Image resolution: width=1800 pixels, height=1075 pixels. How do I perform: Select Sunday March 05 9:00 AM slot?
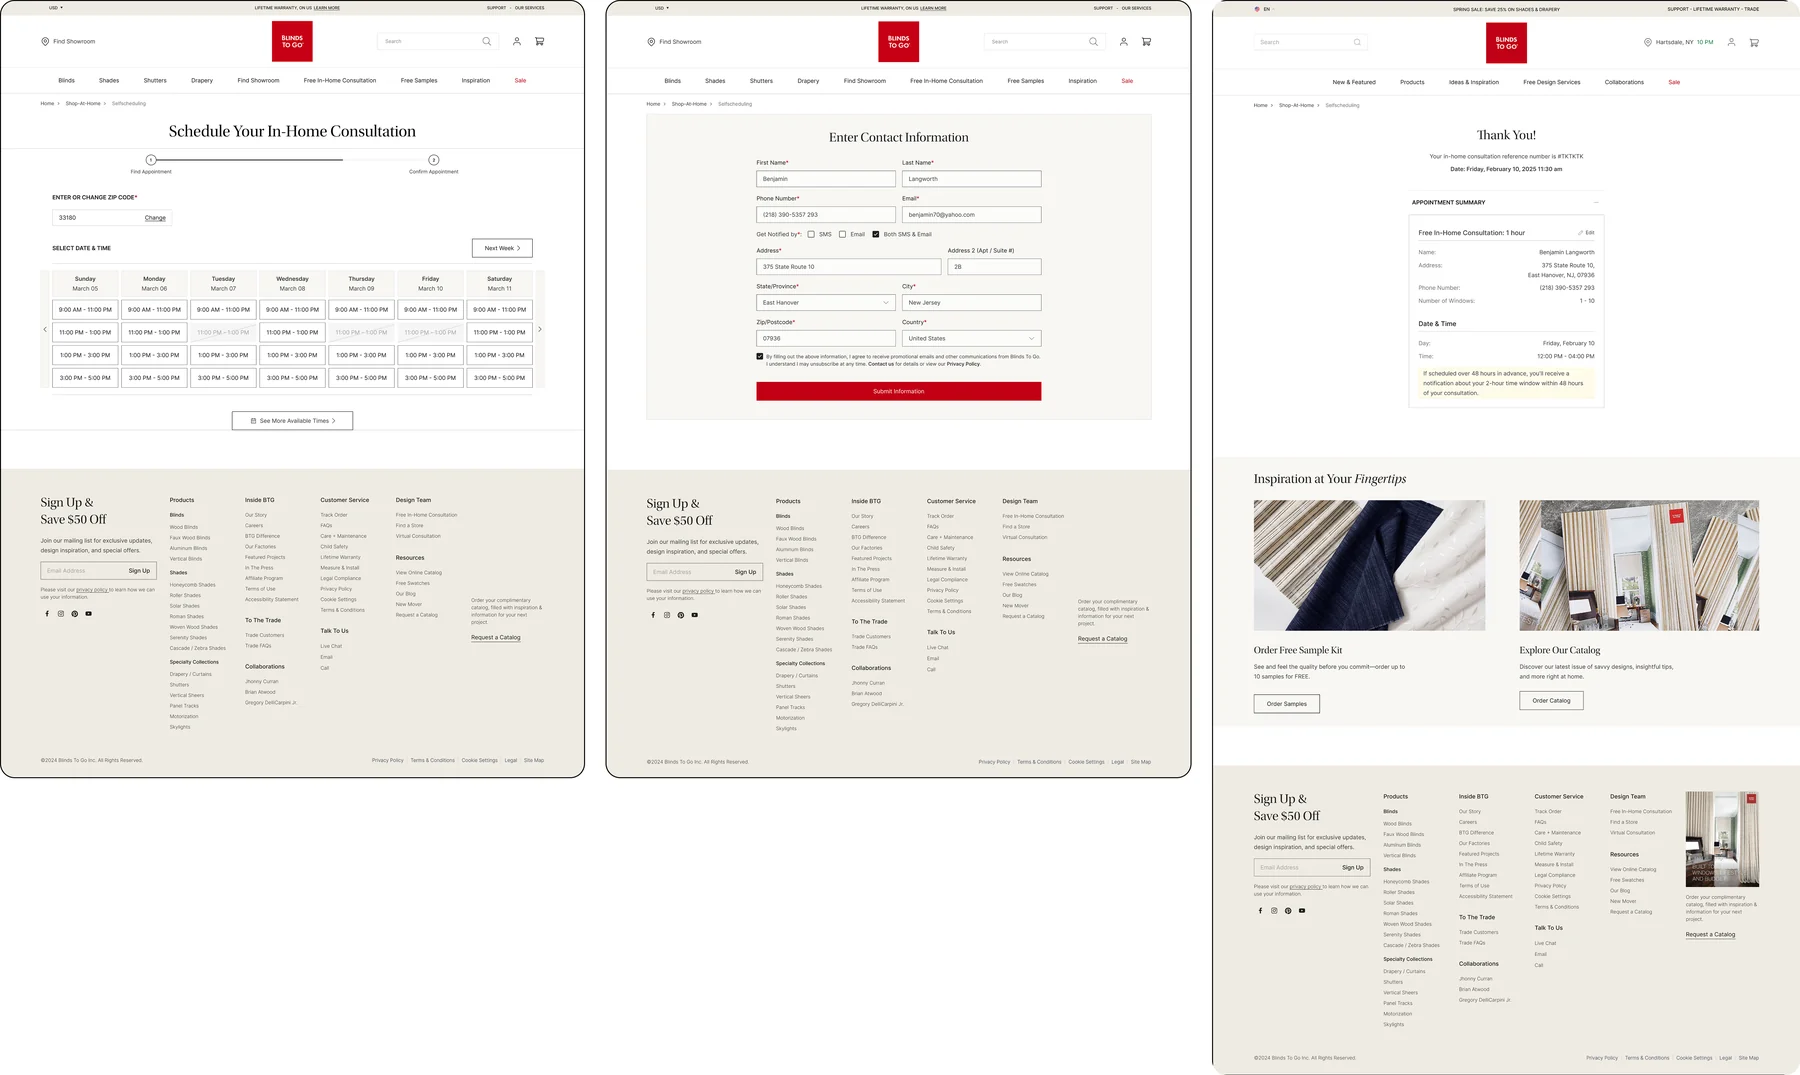click(x=85, y=310)
